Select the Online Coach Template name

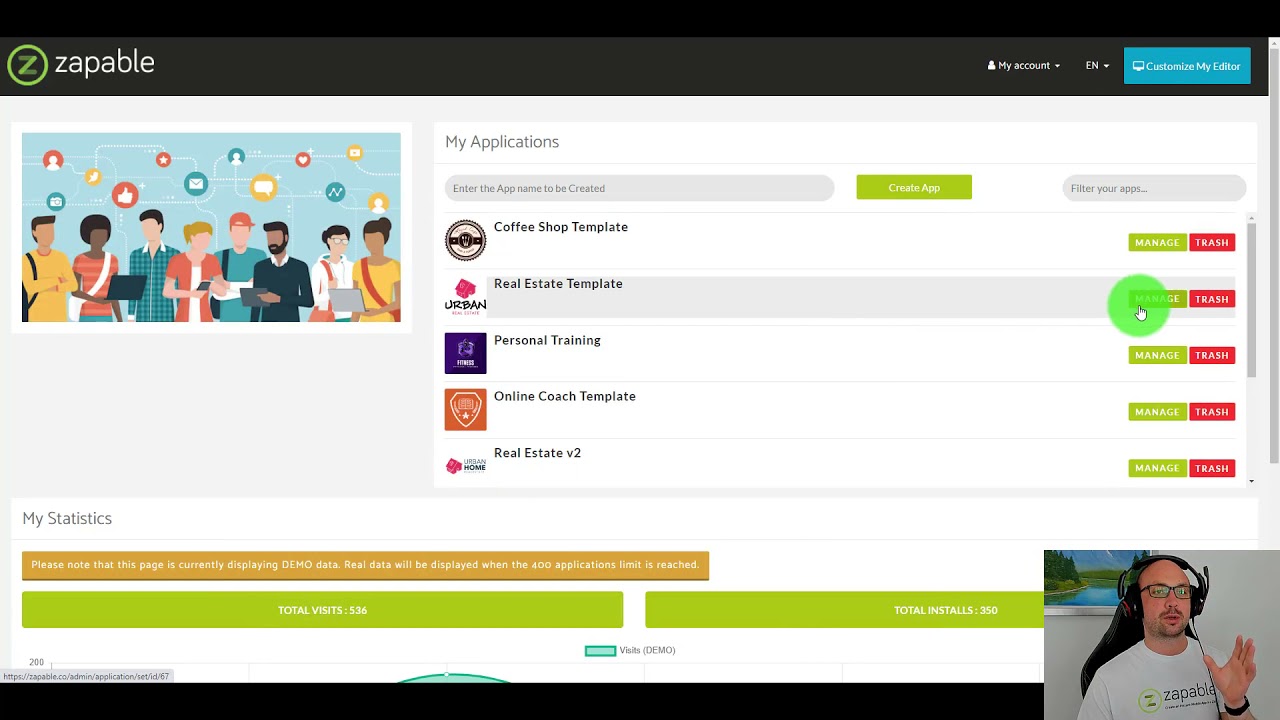click(565, 396)
